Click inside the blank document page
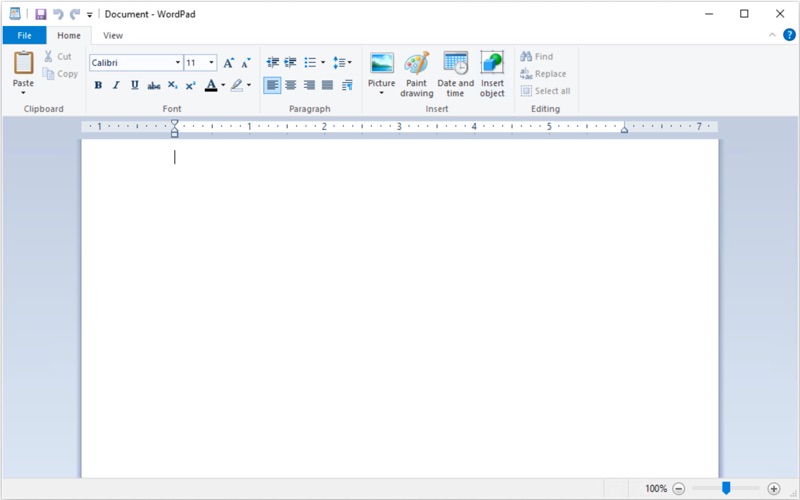Screen dimensions: 800x500 pos(399,308)
